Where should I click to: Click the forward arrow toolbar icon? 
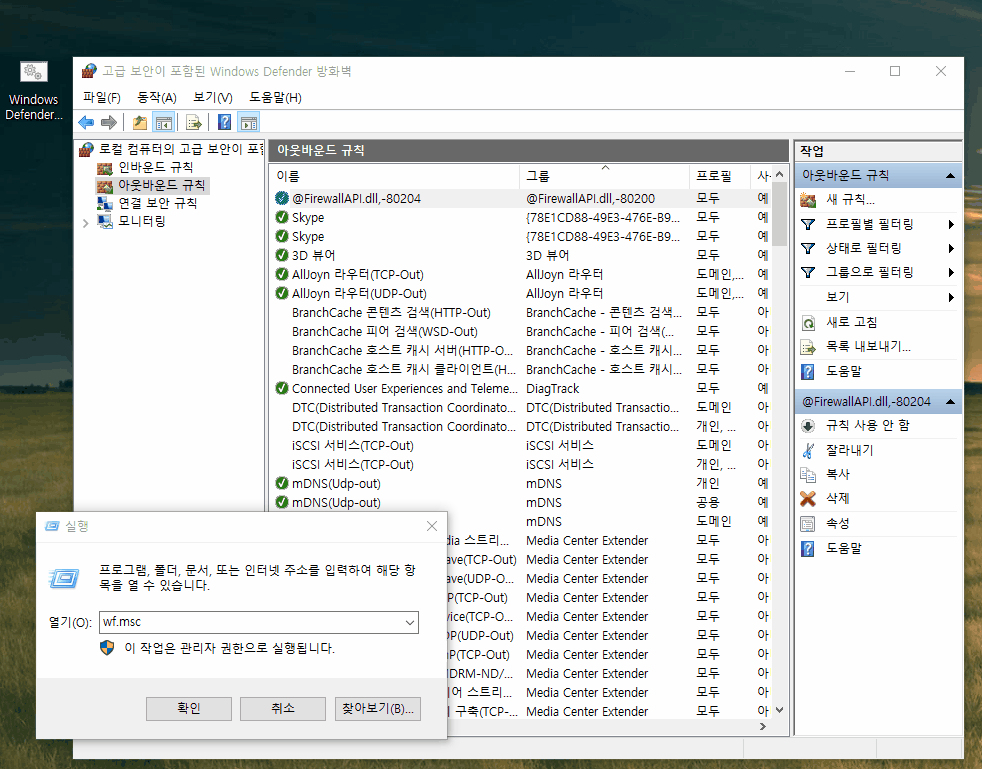pos(109,123)
